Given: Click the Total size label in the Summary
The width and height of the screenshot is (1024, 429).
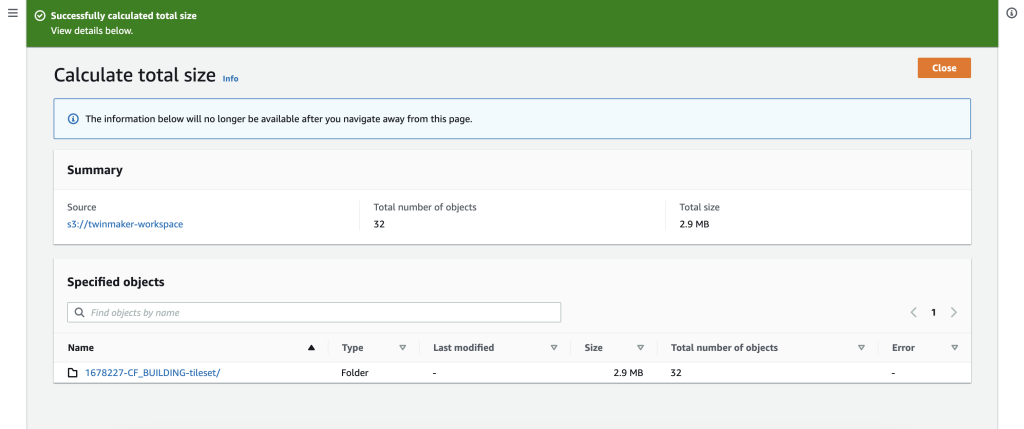Looking at the screenshot, I should click(699, 207).
